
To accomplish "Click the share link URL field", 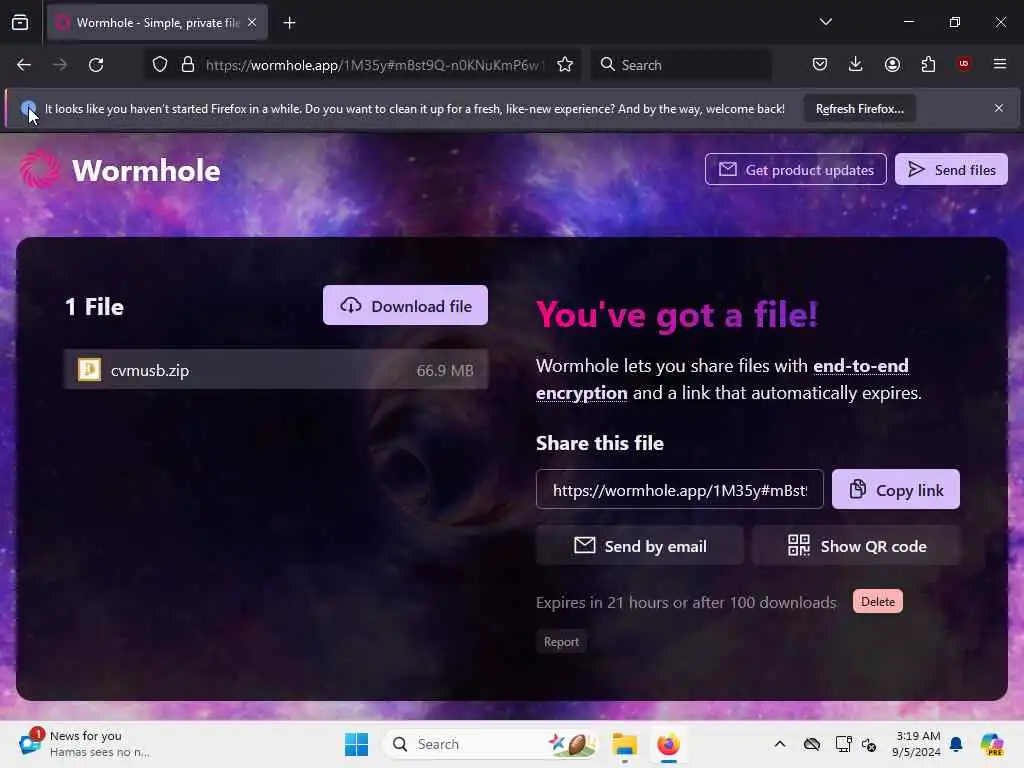I will tap(679, 490).
